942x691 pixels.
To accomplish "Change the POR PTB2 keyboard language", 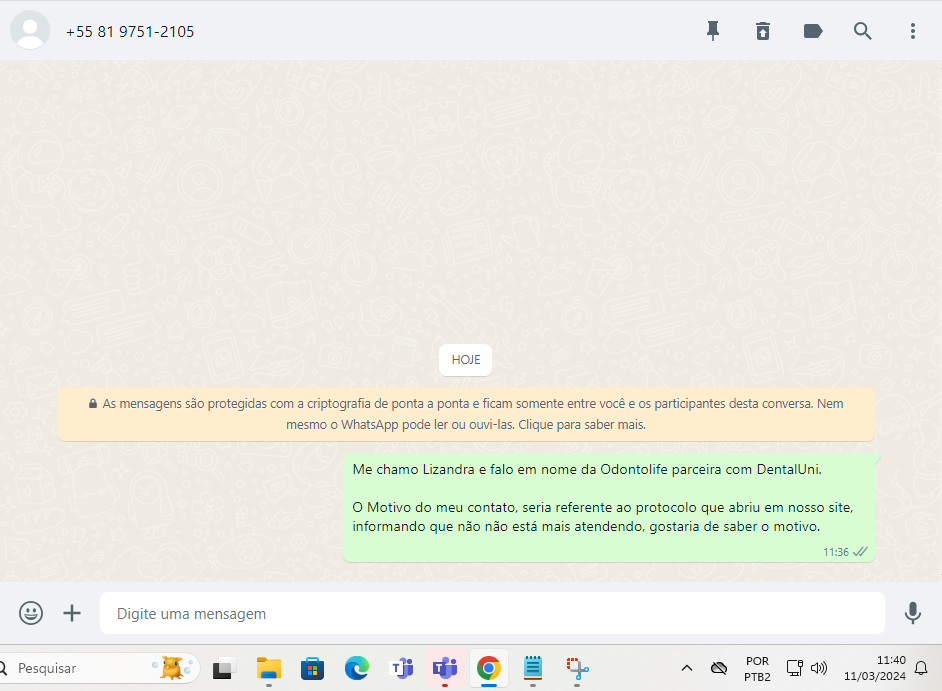I will pos(757,669).
